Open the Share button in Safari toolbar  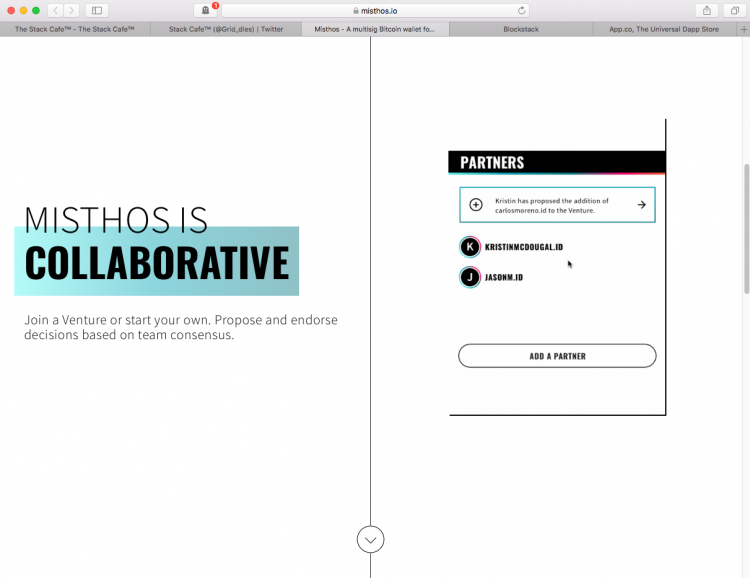tap(706, 10)
